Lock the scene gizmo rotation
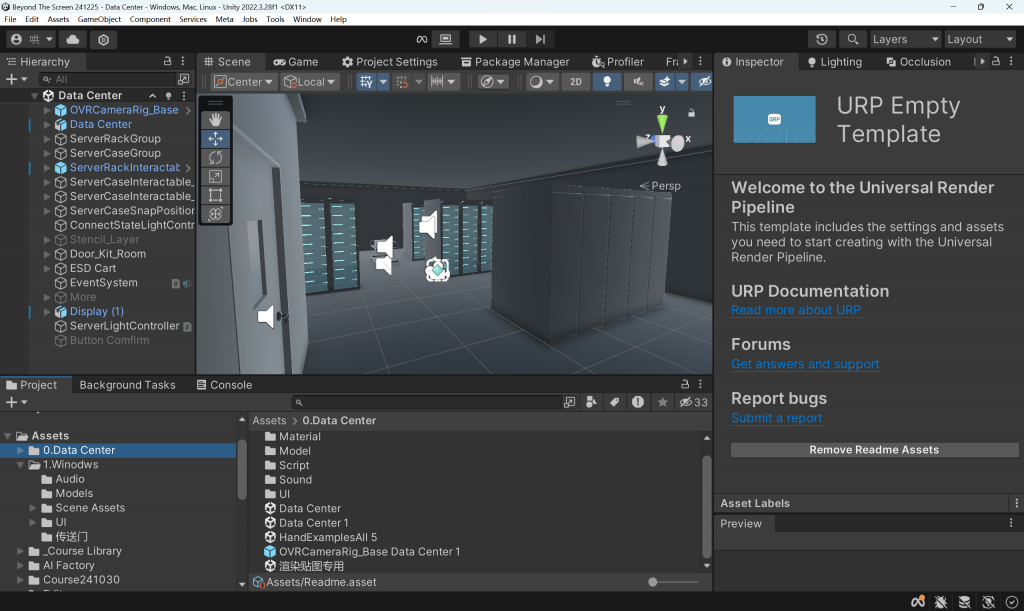1024x611 pixels. (692, 113)
